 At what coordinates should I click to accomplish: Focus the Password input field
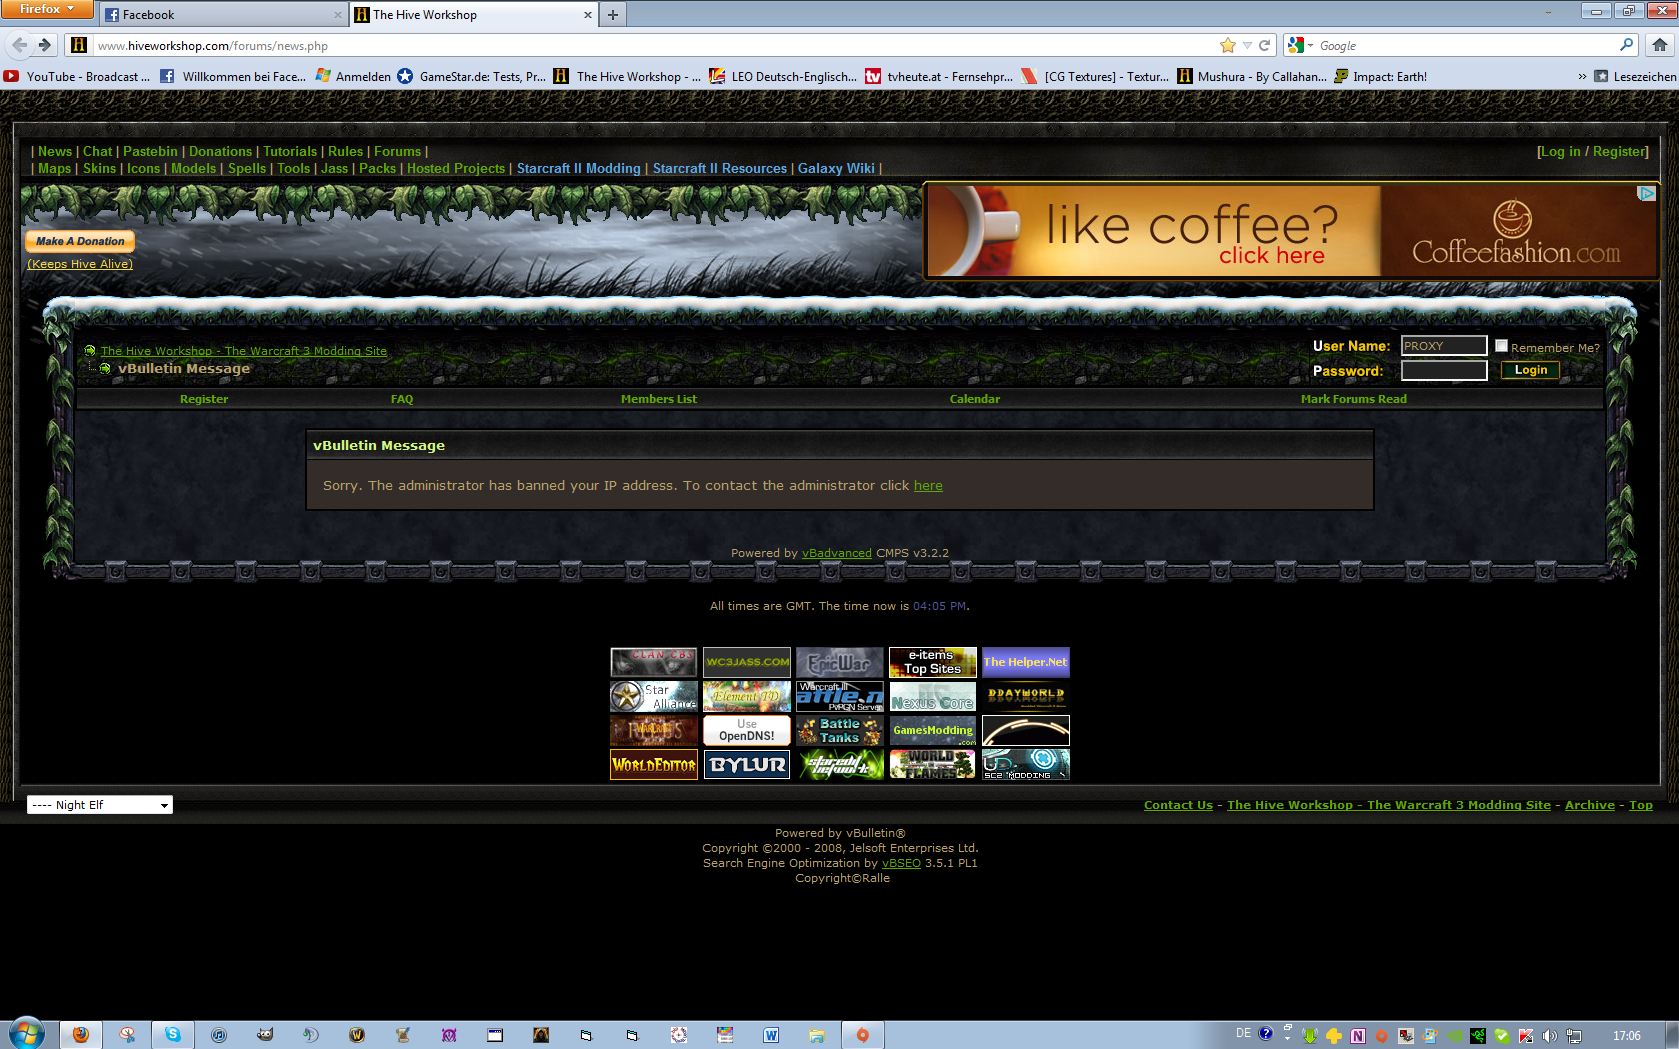click(x=1444, y=370)
